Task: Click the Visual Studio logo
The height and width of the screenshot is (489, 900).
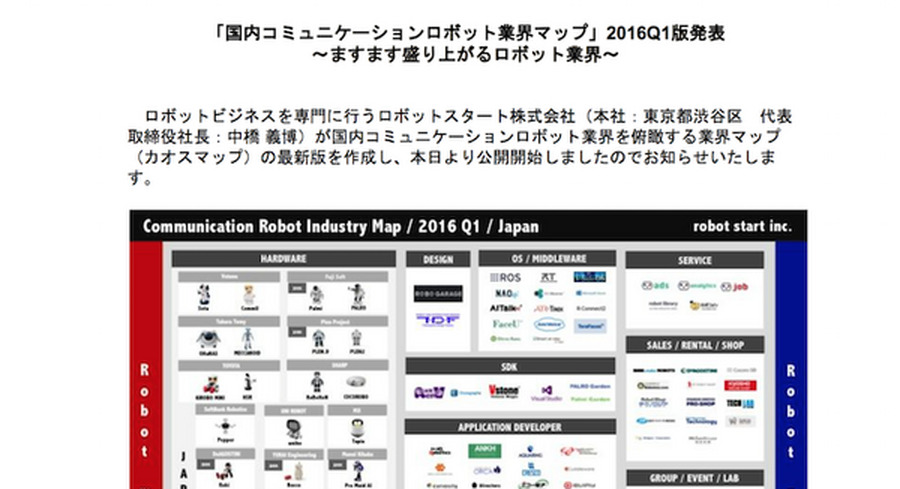Action: coord(546,392)
